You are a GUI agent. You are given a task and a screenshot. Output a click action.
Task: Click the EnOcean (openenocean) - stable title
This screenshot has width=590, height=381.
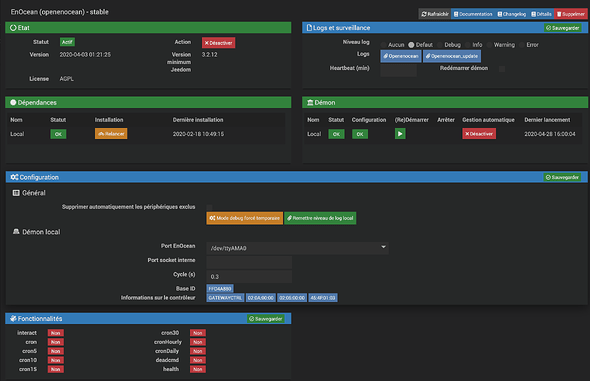[x=59, y=12]
